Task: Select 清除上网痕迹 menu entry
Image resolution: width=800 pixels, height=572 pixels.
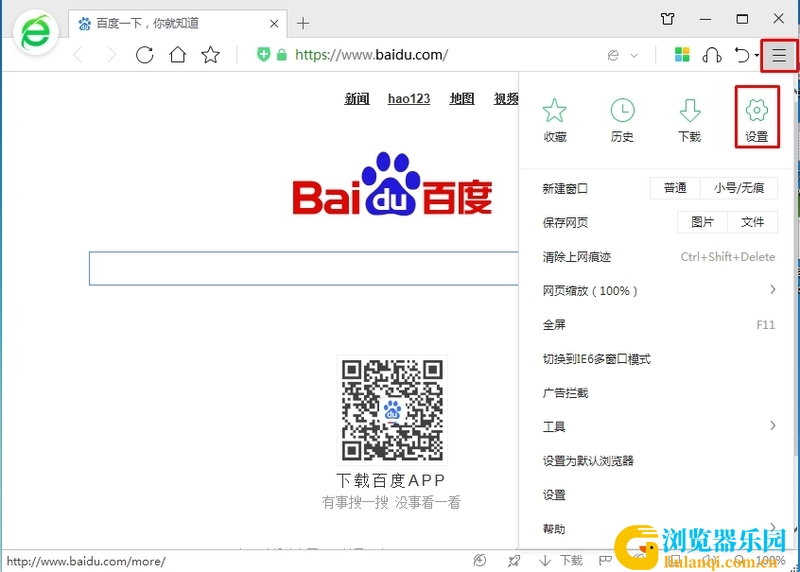Action: click(x=658, y=257)
